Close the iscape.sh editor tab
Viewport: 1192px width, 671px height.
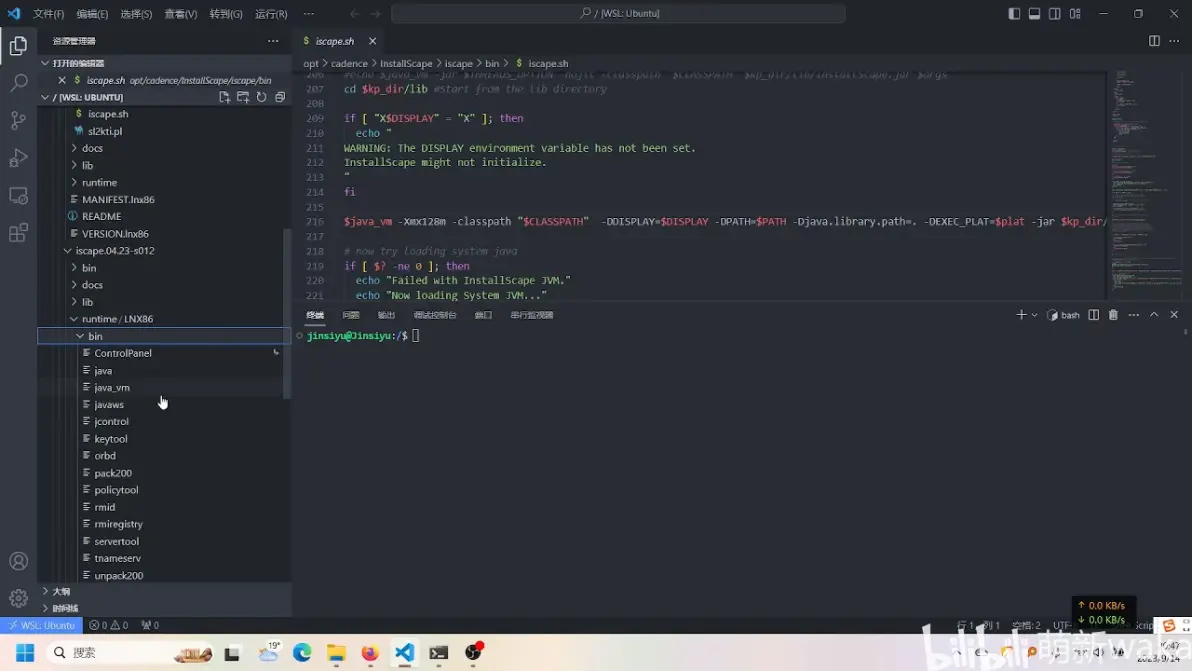[x=372, y=41]
